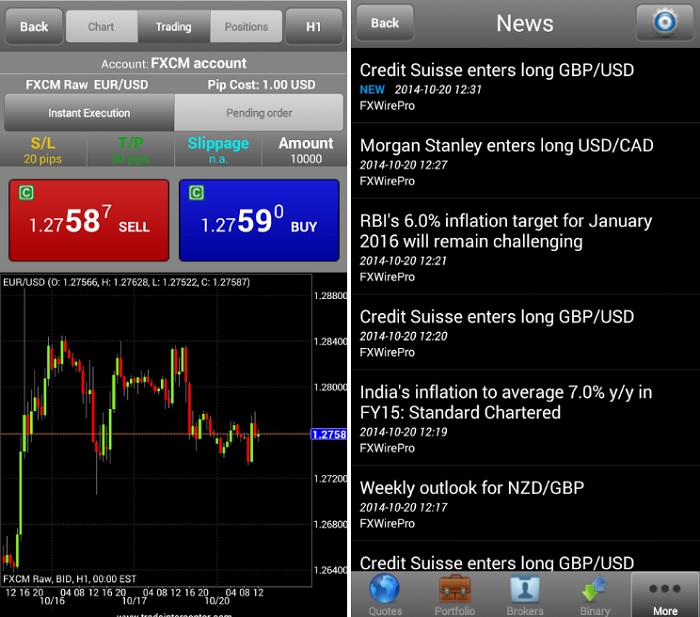700x617 pixels.
Task: Set the T/P pips value
Action: (x=130, y=150)
